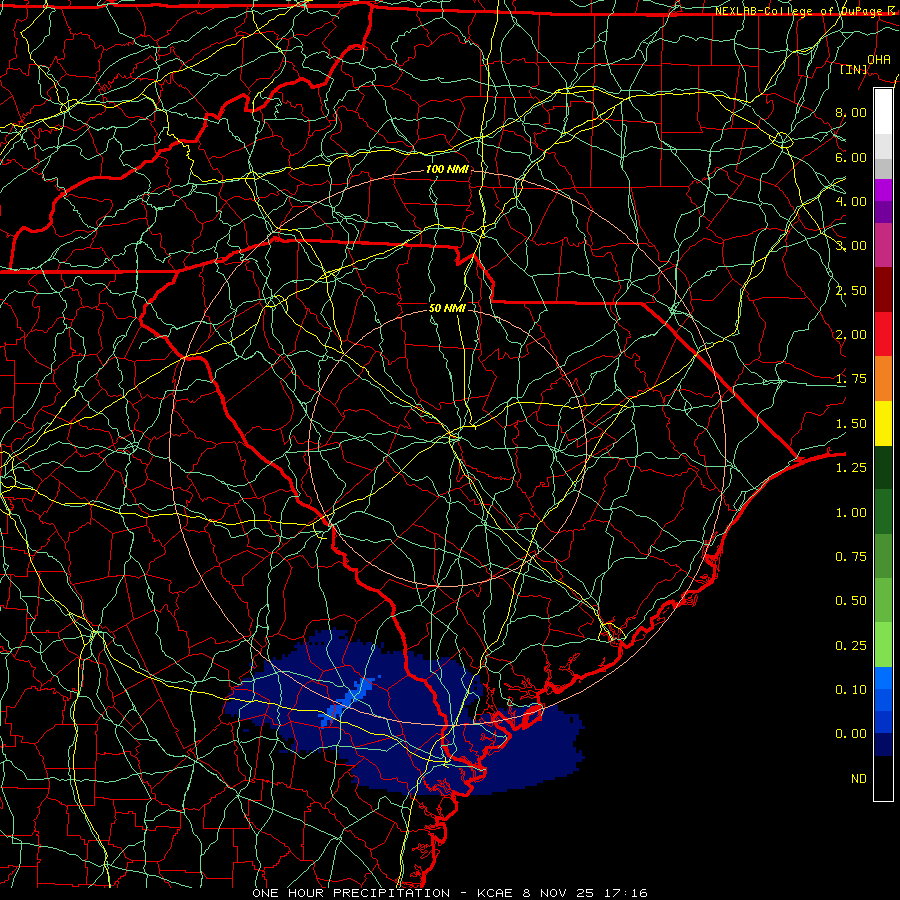
Task: Click the dark navy 0.00 legend swatch
Action: [x=883, y=744]
